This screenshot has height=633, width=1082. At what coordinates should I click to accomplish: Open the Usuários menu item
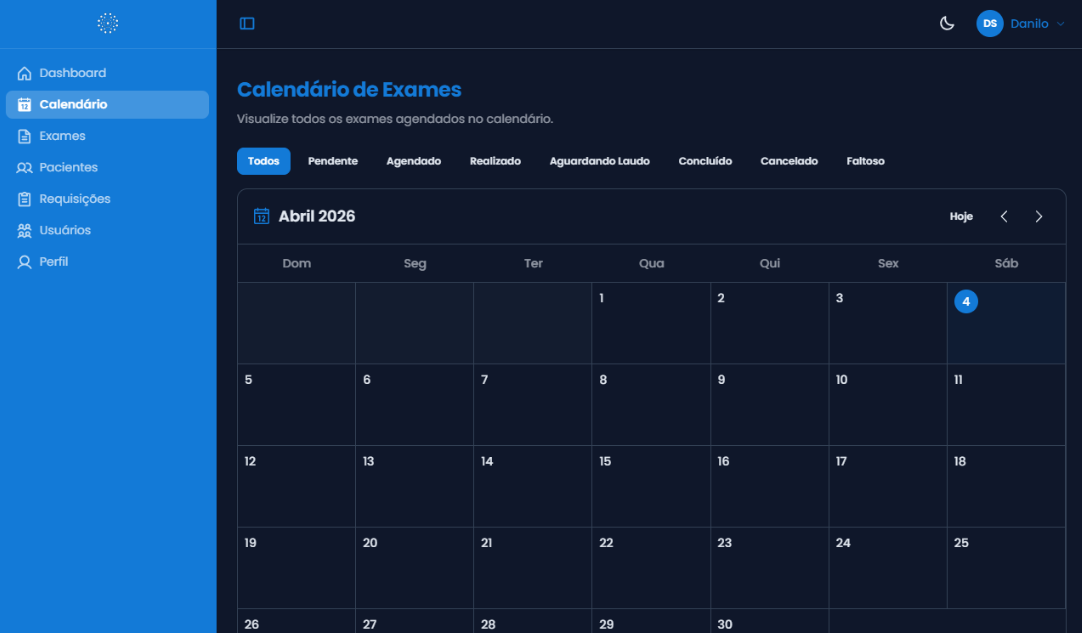pyautogui.click(x=108, y=231)
